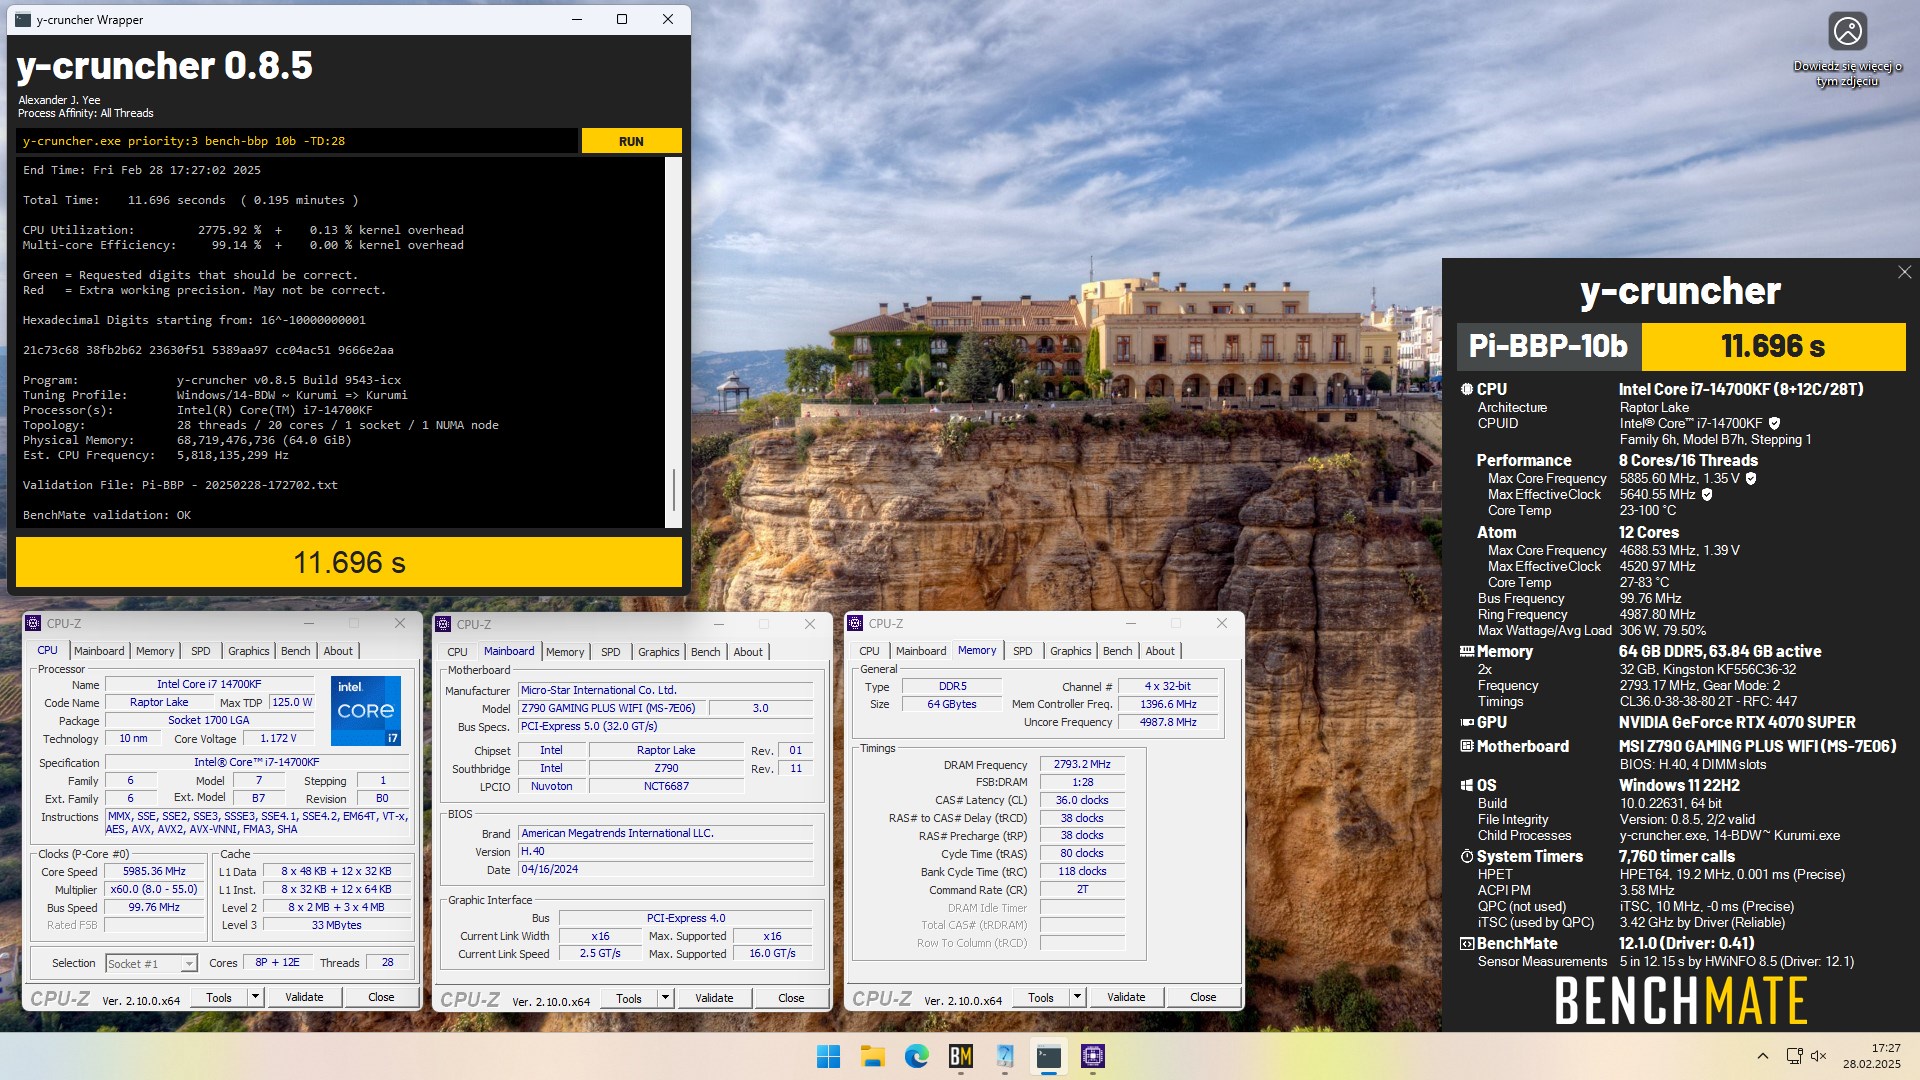
Task: Click the shield beside 5640.55 MHz effective clock
Action: pyautogui.click(x=1707, y=494)
